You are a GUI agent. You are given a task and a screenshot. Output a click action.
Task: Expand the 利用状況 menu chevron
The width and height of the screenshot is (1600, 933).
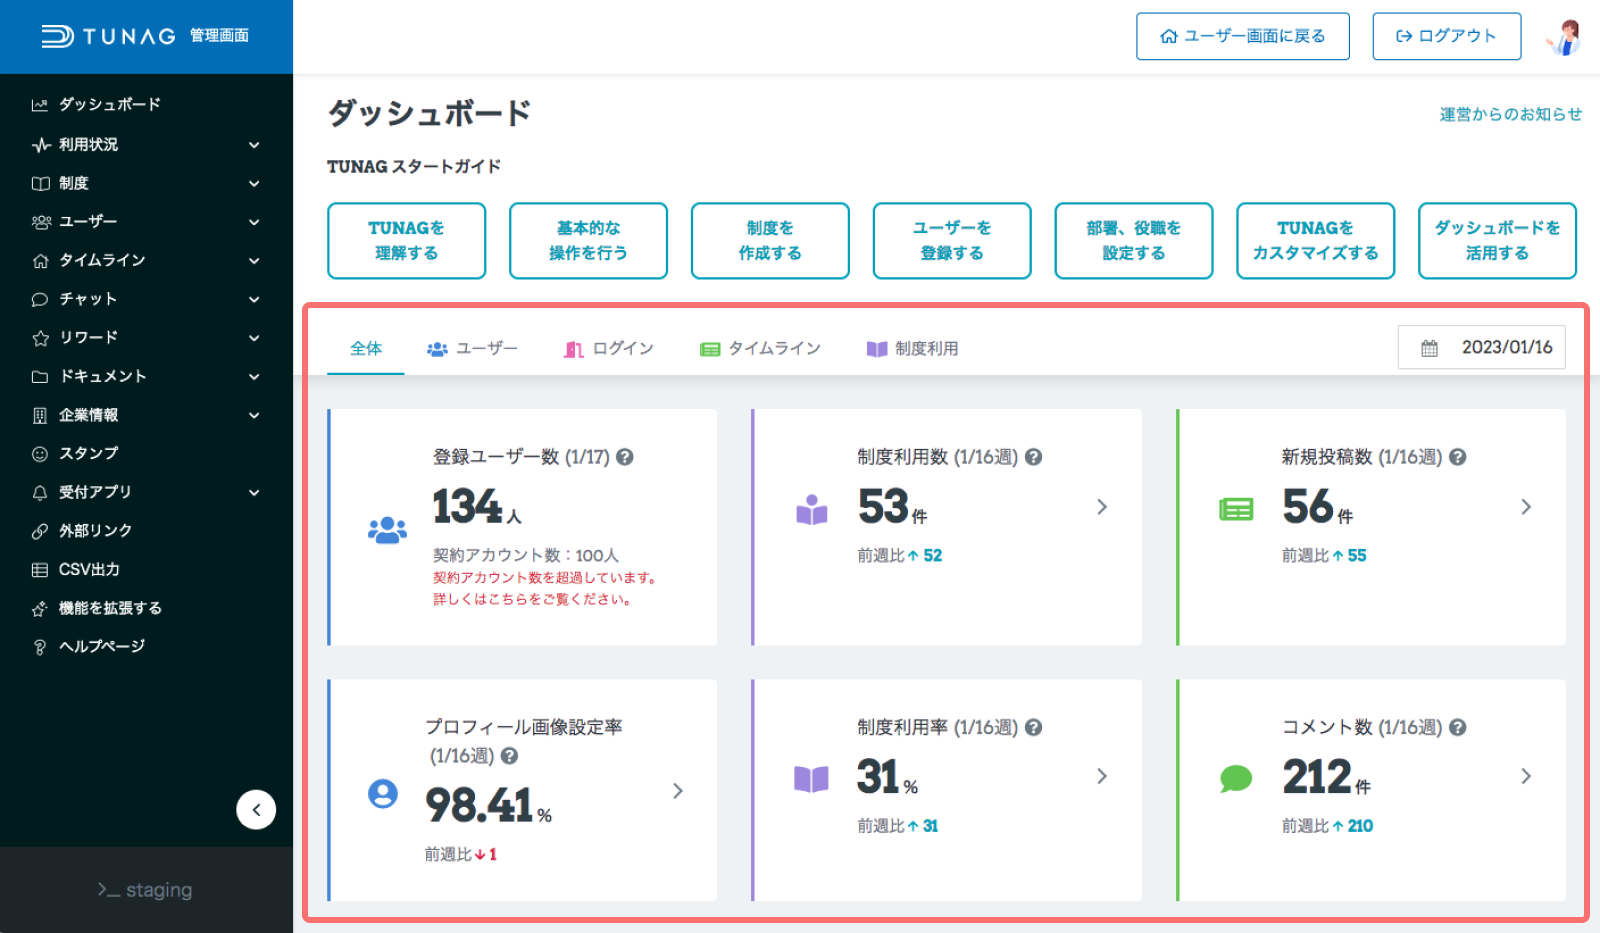[254, 145]
